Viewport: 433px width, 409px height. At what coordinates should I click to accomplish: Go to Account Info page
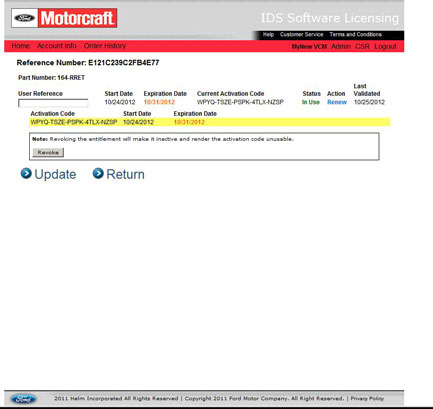click(x=57, y=46)
